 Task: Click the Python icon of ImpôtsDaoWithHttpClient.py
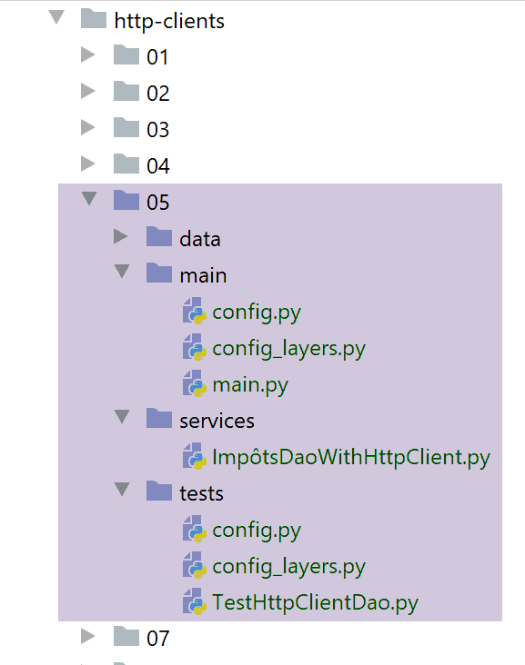pos(195,456)
